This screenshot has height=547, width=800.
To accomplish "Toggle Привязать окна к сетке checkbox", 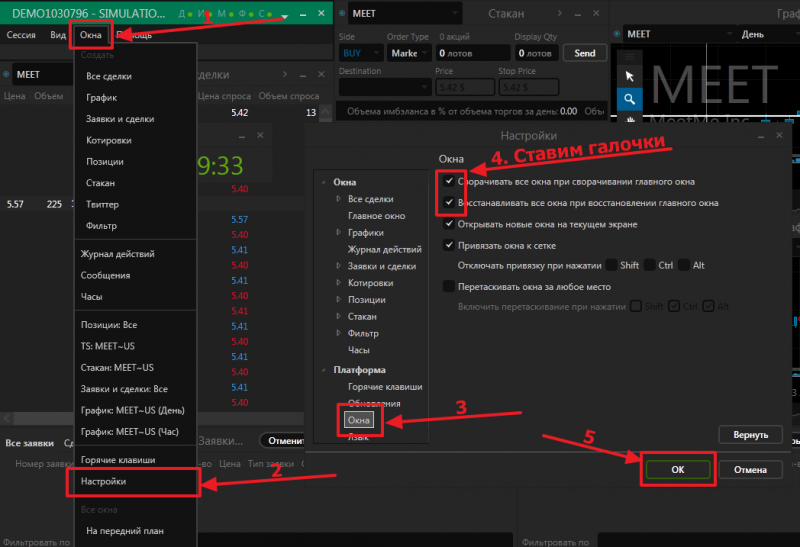I will [448, 245].
